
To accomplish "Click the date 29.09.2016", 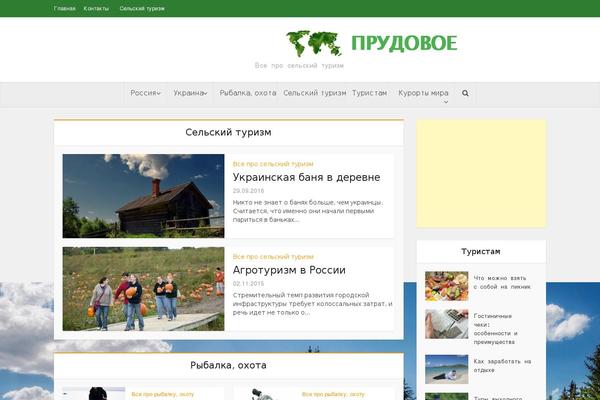I will coord(248,191).
